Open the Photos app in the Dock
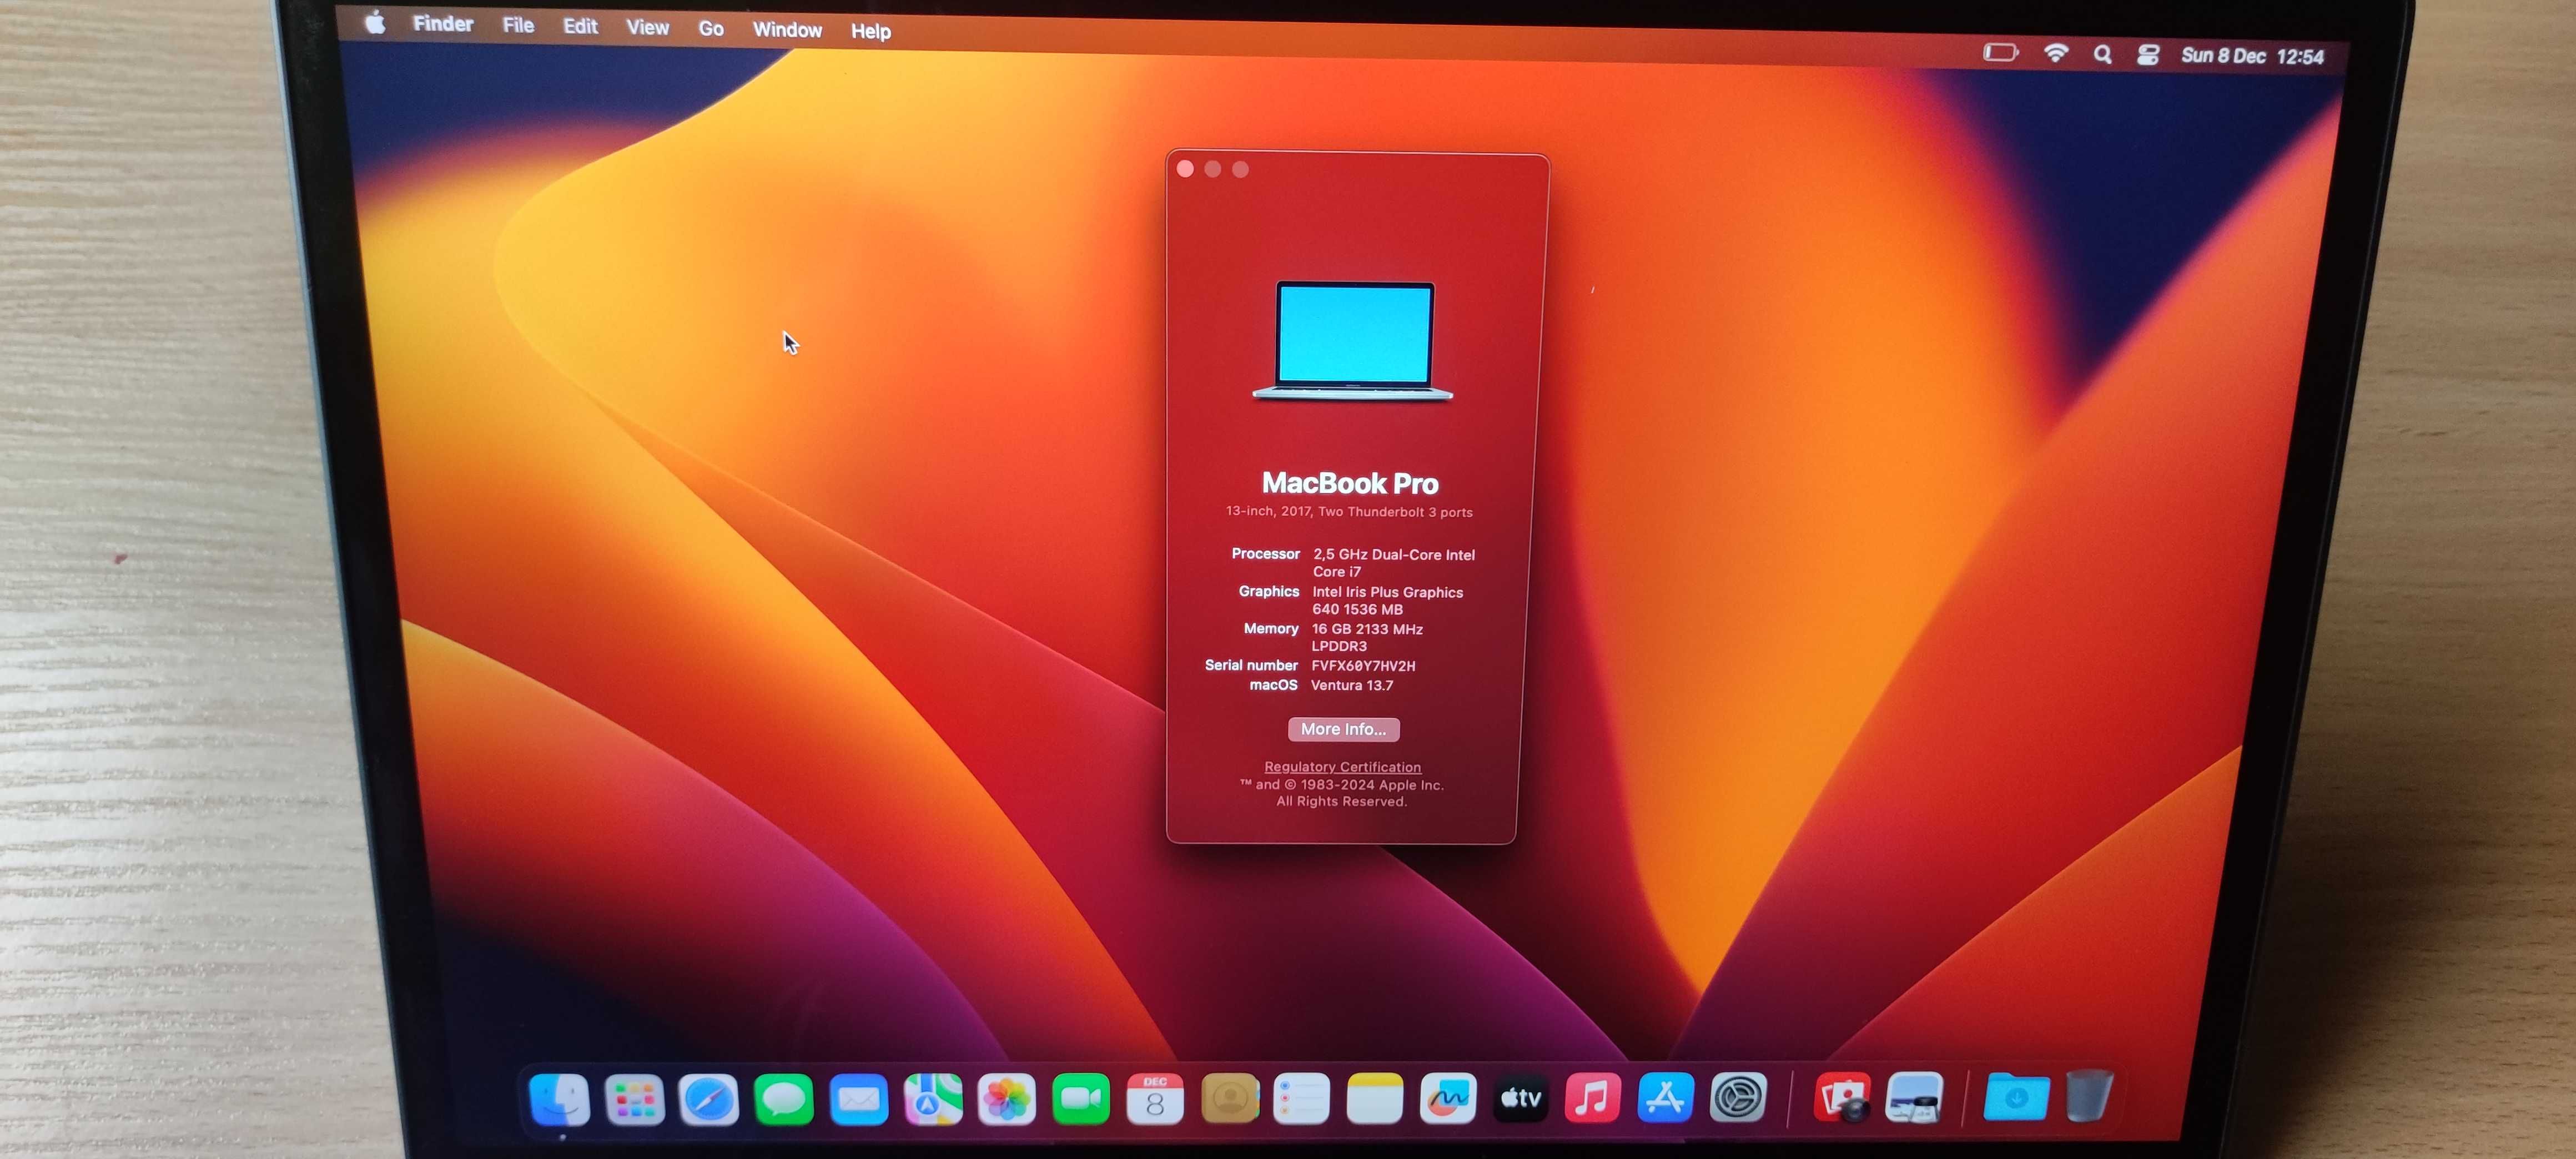The image size is (2576, 1159). coord(1006,1099)
